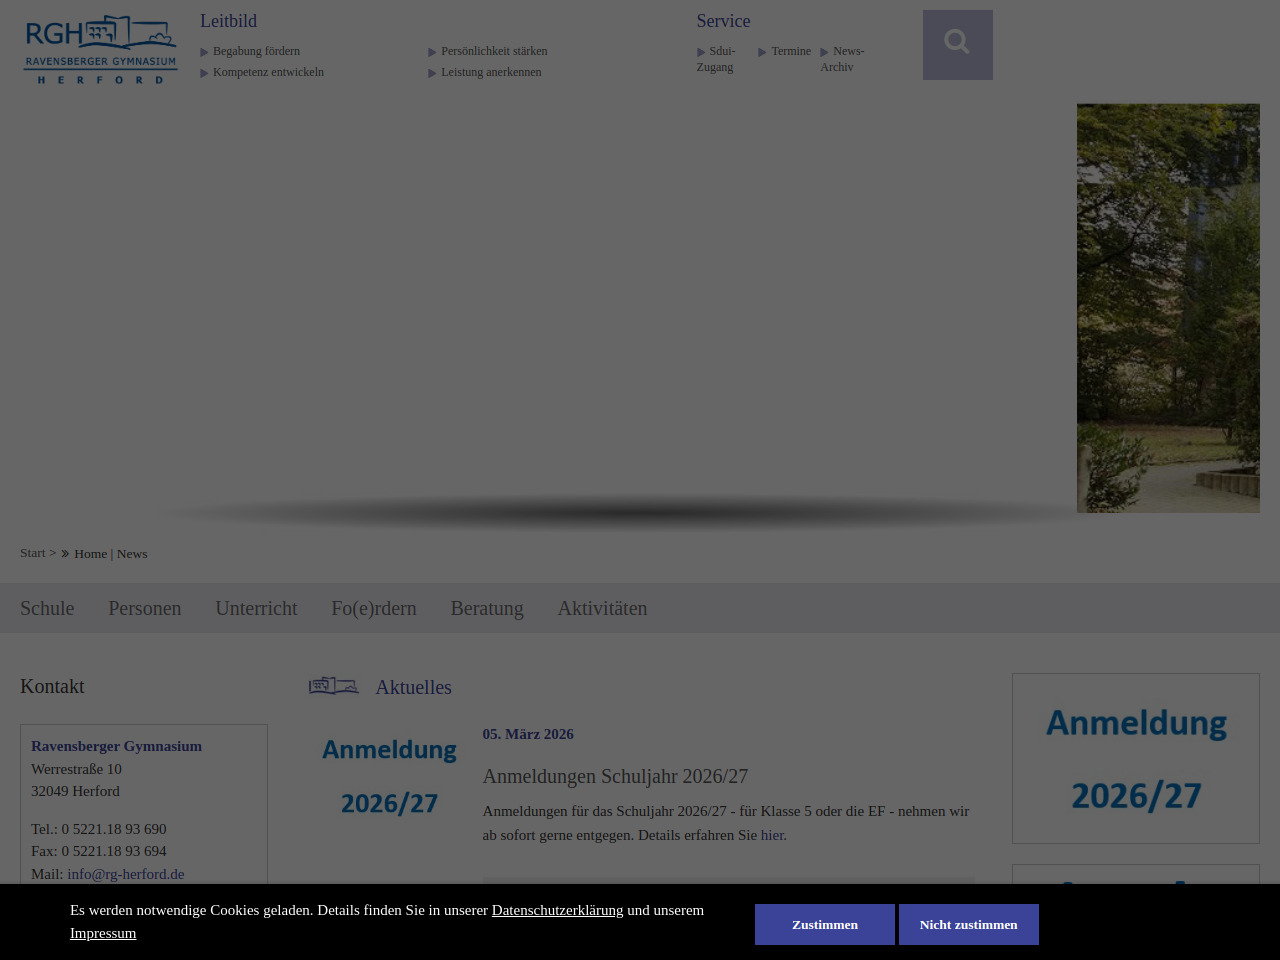Open Kompetenz entwickeln in the Leitbild list
The width and height of the screenshot is (1280, 960).
[268, 72]
